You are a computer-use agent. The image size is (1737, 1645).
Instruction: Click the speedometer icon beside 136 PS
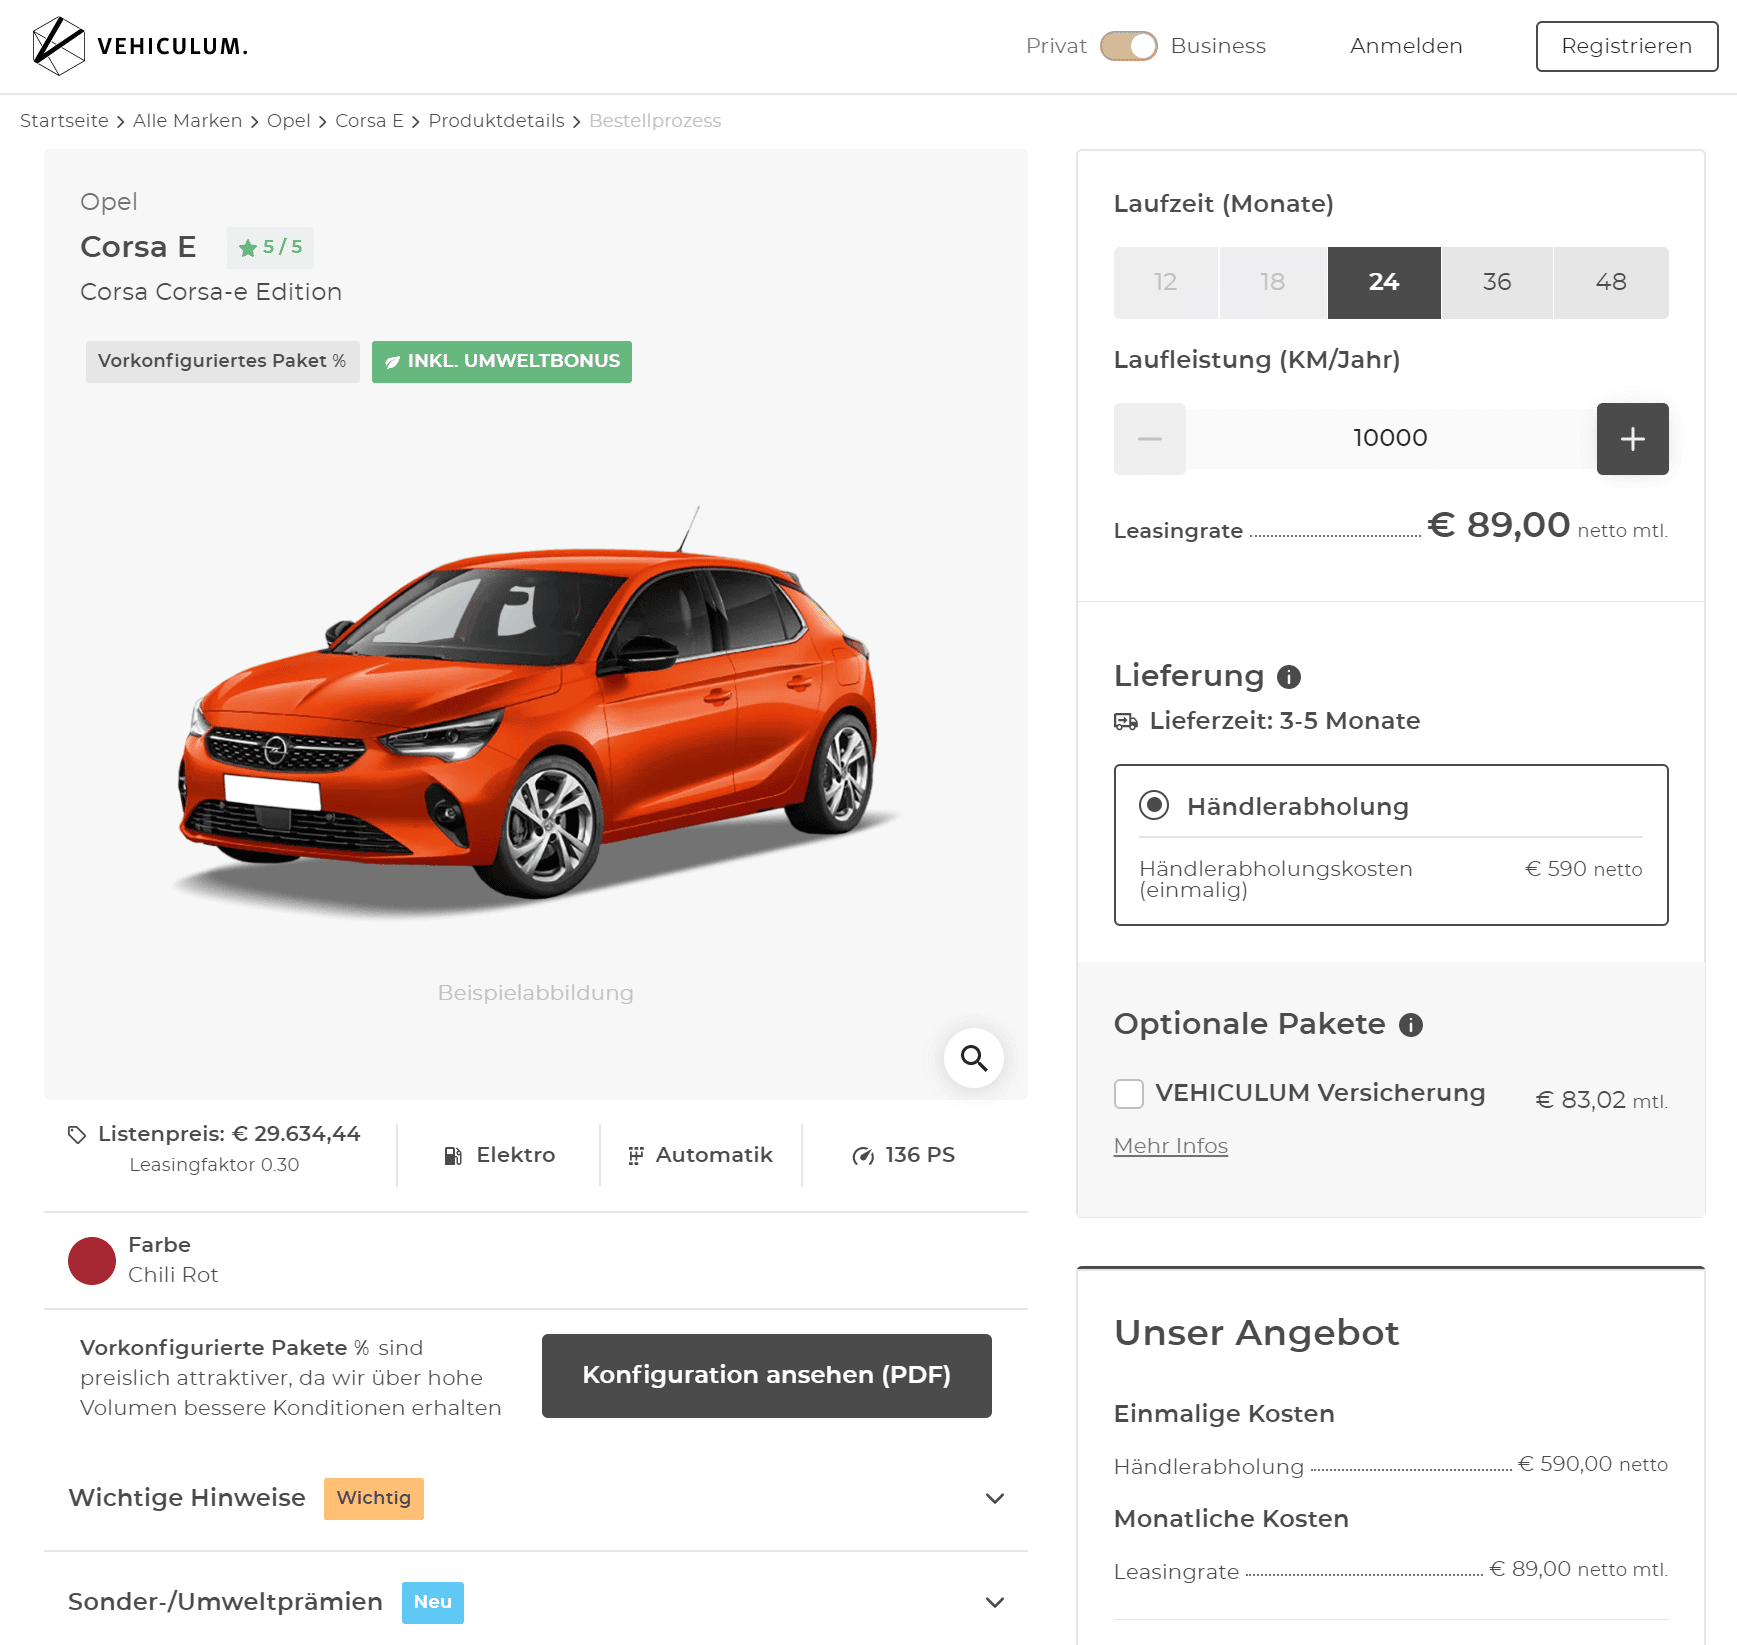[x=863, y=1156]
